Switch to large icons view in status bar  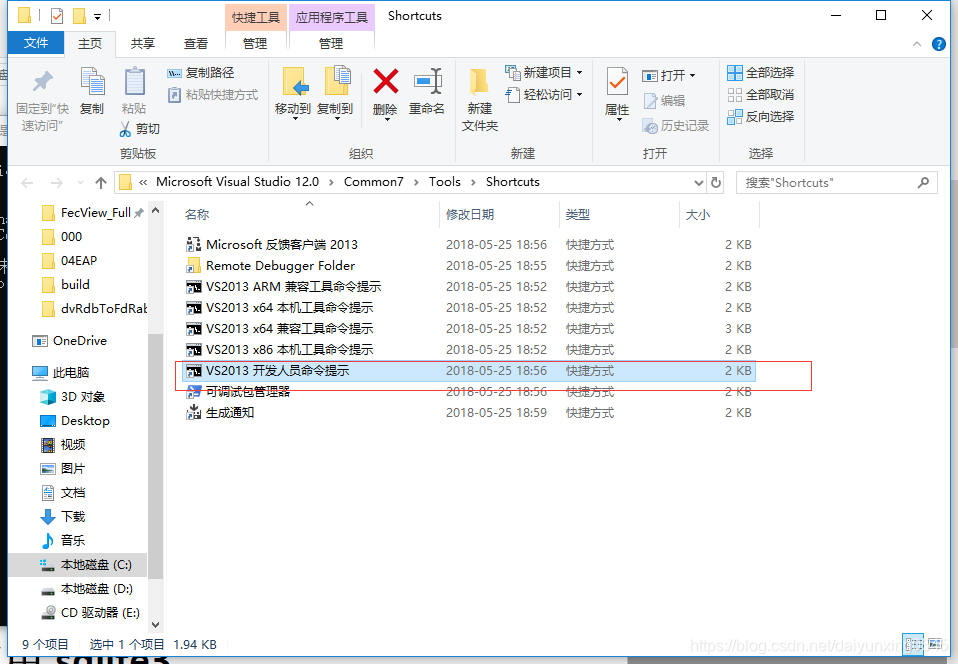click(935, 644)
